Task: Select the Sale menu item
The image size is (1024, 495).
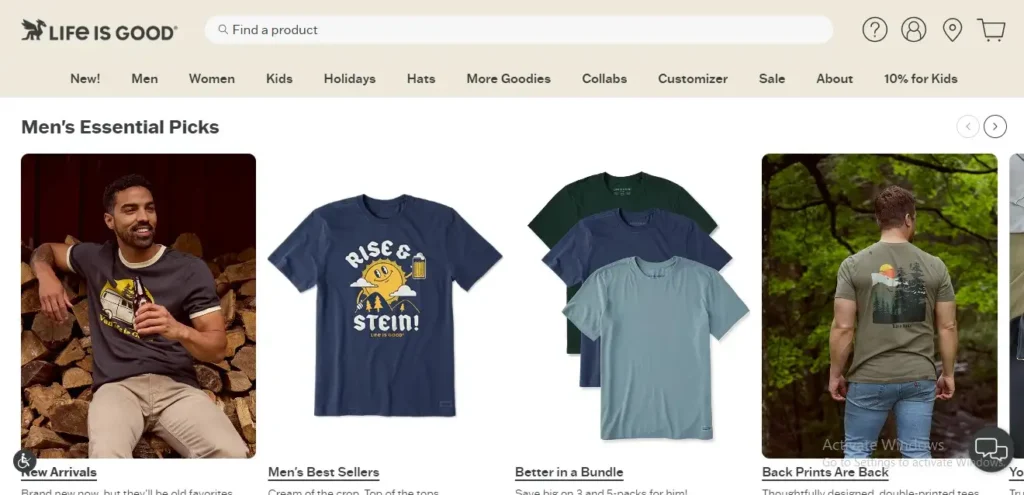Action: (772, 79)
